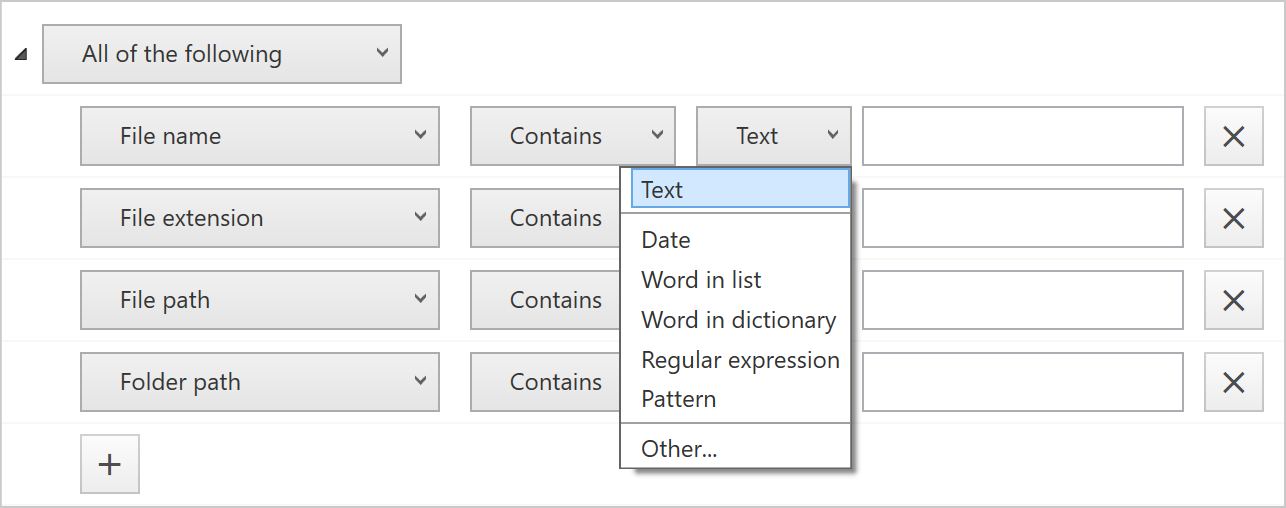Open Contains operator dropdown in File name row
The image size is (1286, 508).
coord(573,136)
